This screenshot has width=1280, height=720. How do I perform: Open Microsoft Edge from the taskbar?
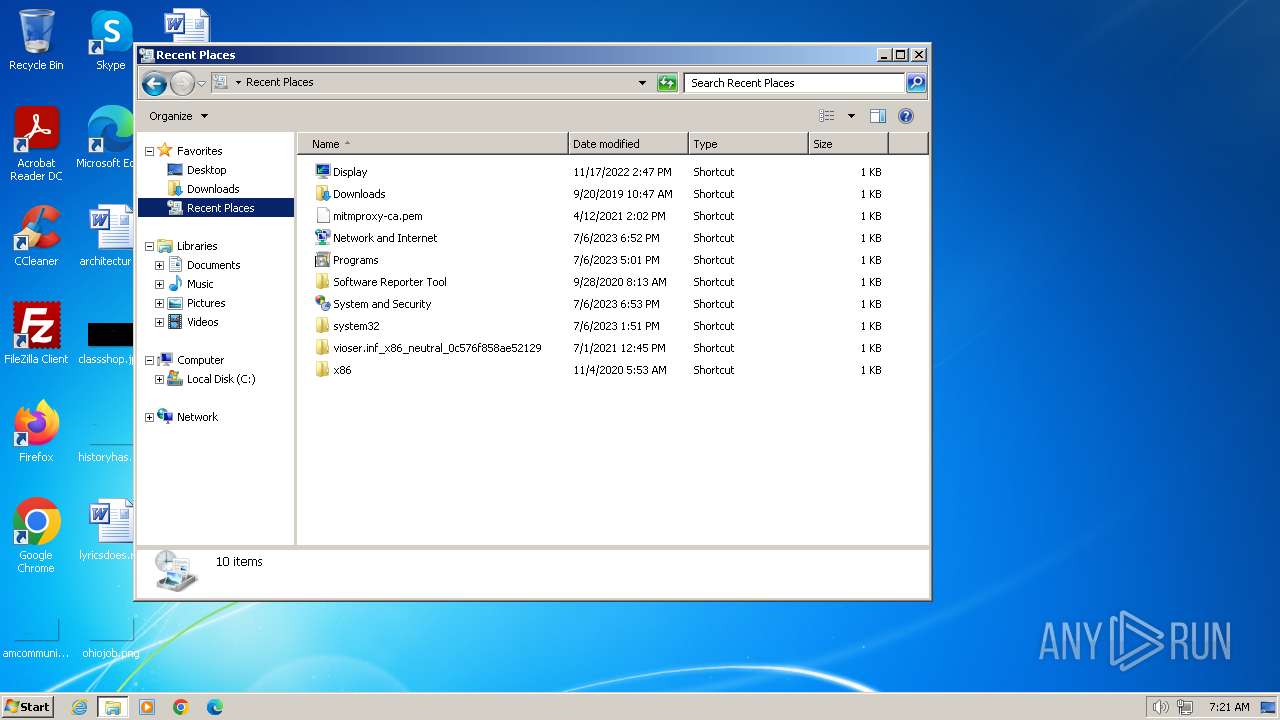(214, 707)
